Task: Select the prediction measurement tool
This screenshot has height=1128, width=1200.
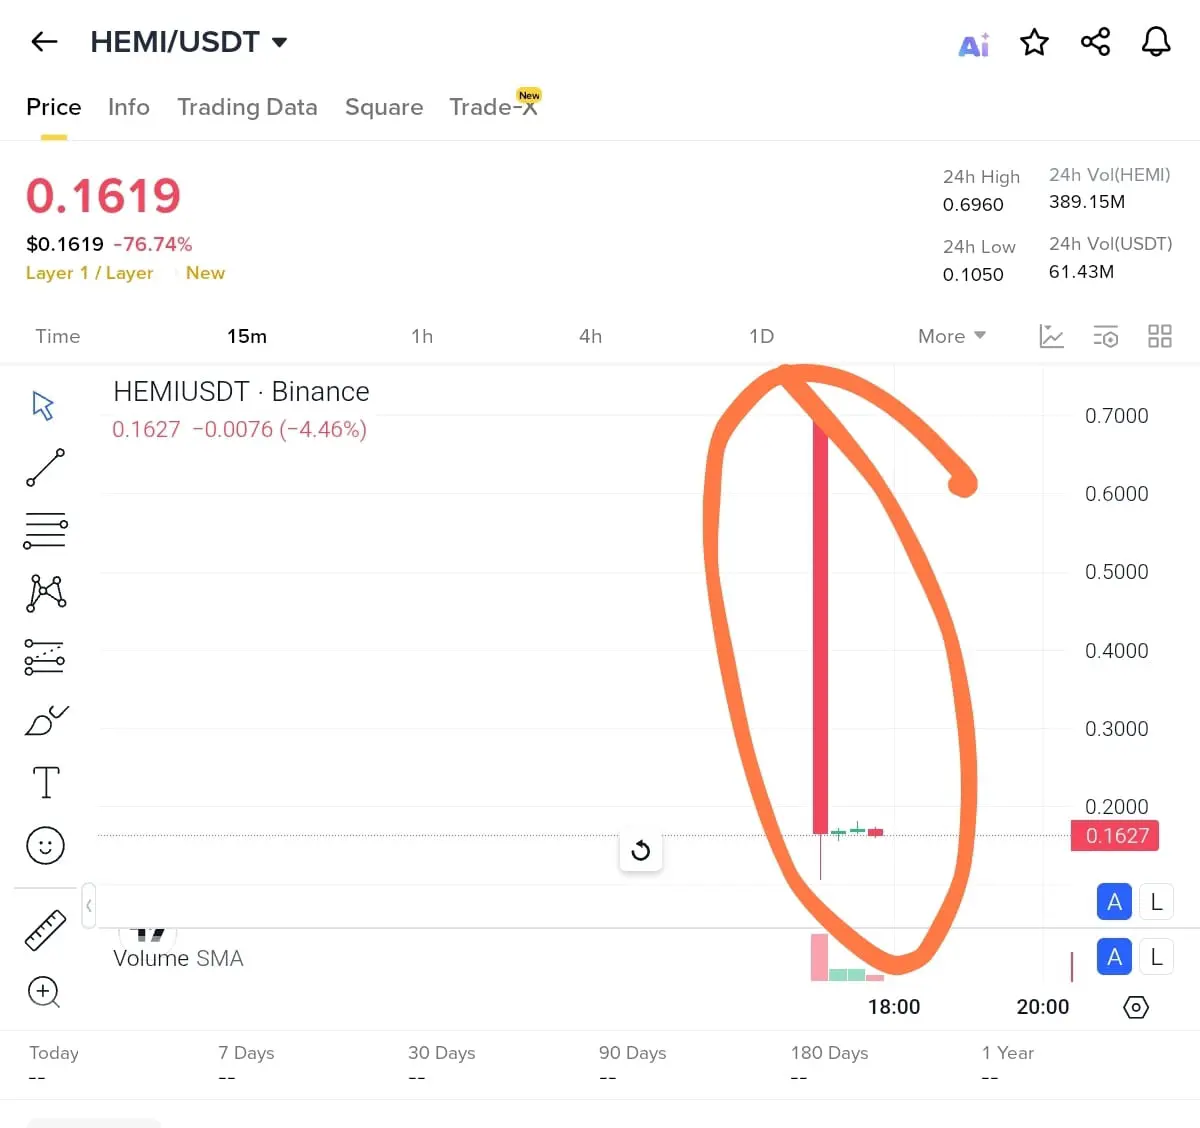Action: (44, 657)
